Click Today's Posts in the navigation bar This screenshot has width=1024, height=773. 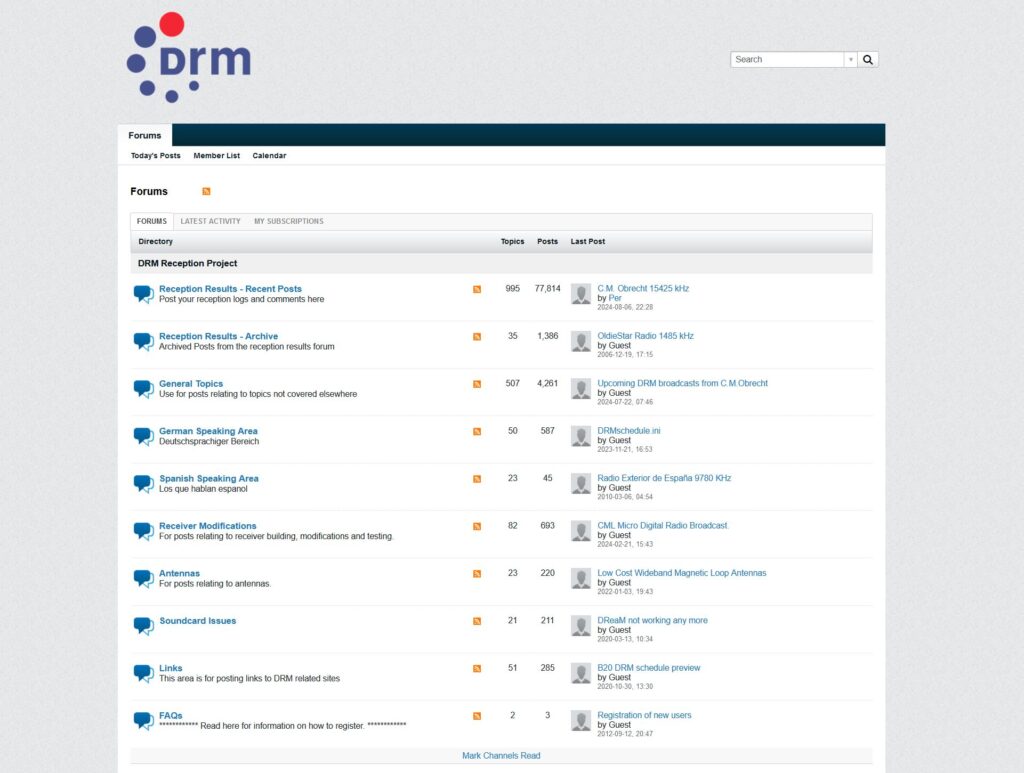coord(155,155)
